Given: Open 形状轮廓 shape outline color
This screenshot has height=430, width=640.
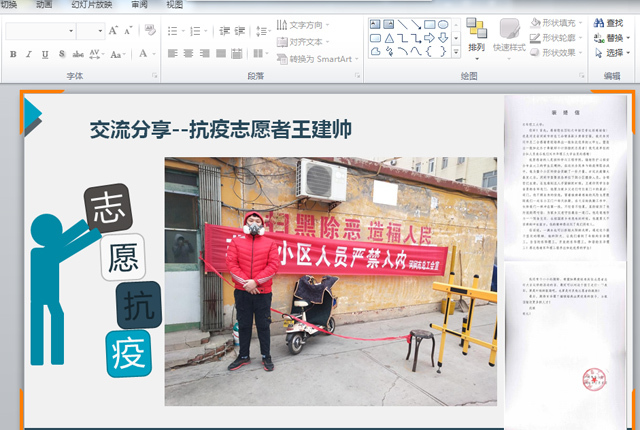Looking at the screenshot, I should point(557,38).
